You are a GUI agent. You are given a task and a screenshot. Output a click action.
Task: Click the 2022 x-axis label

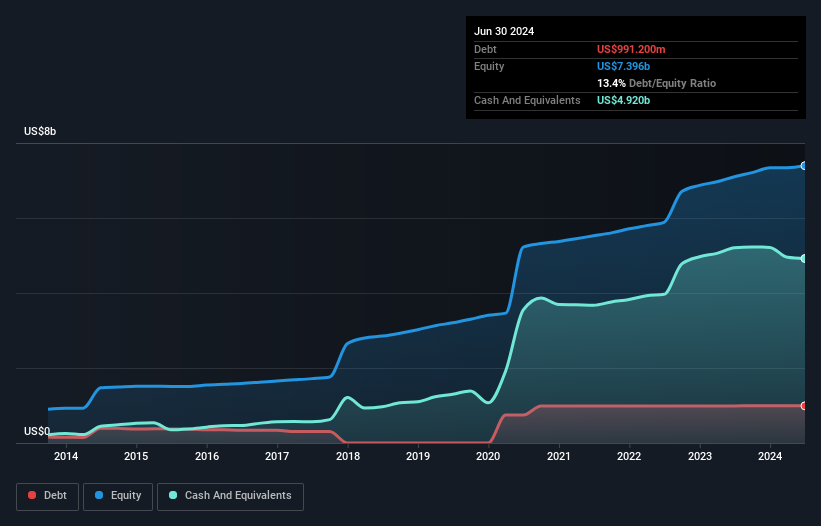[629, 456]
